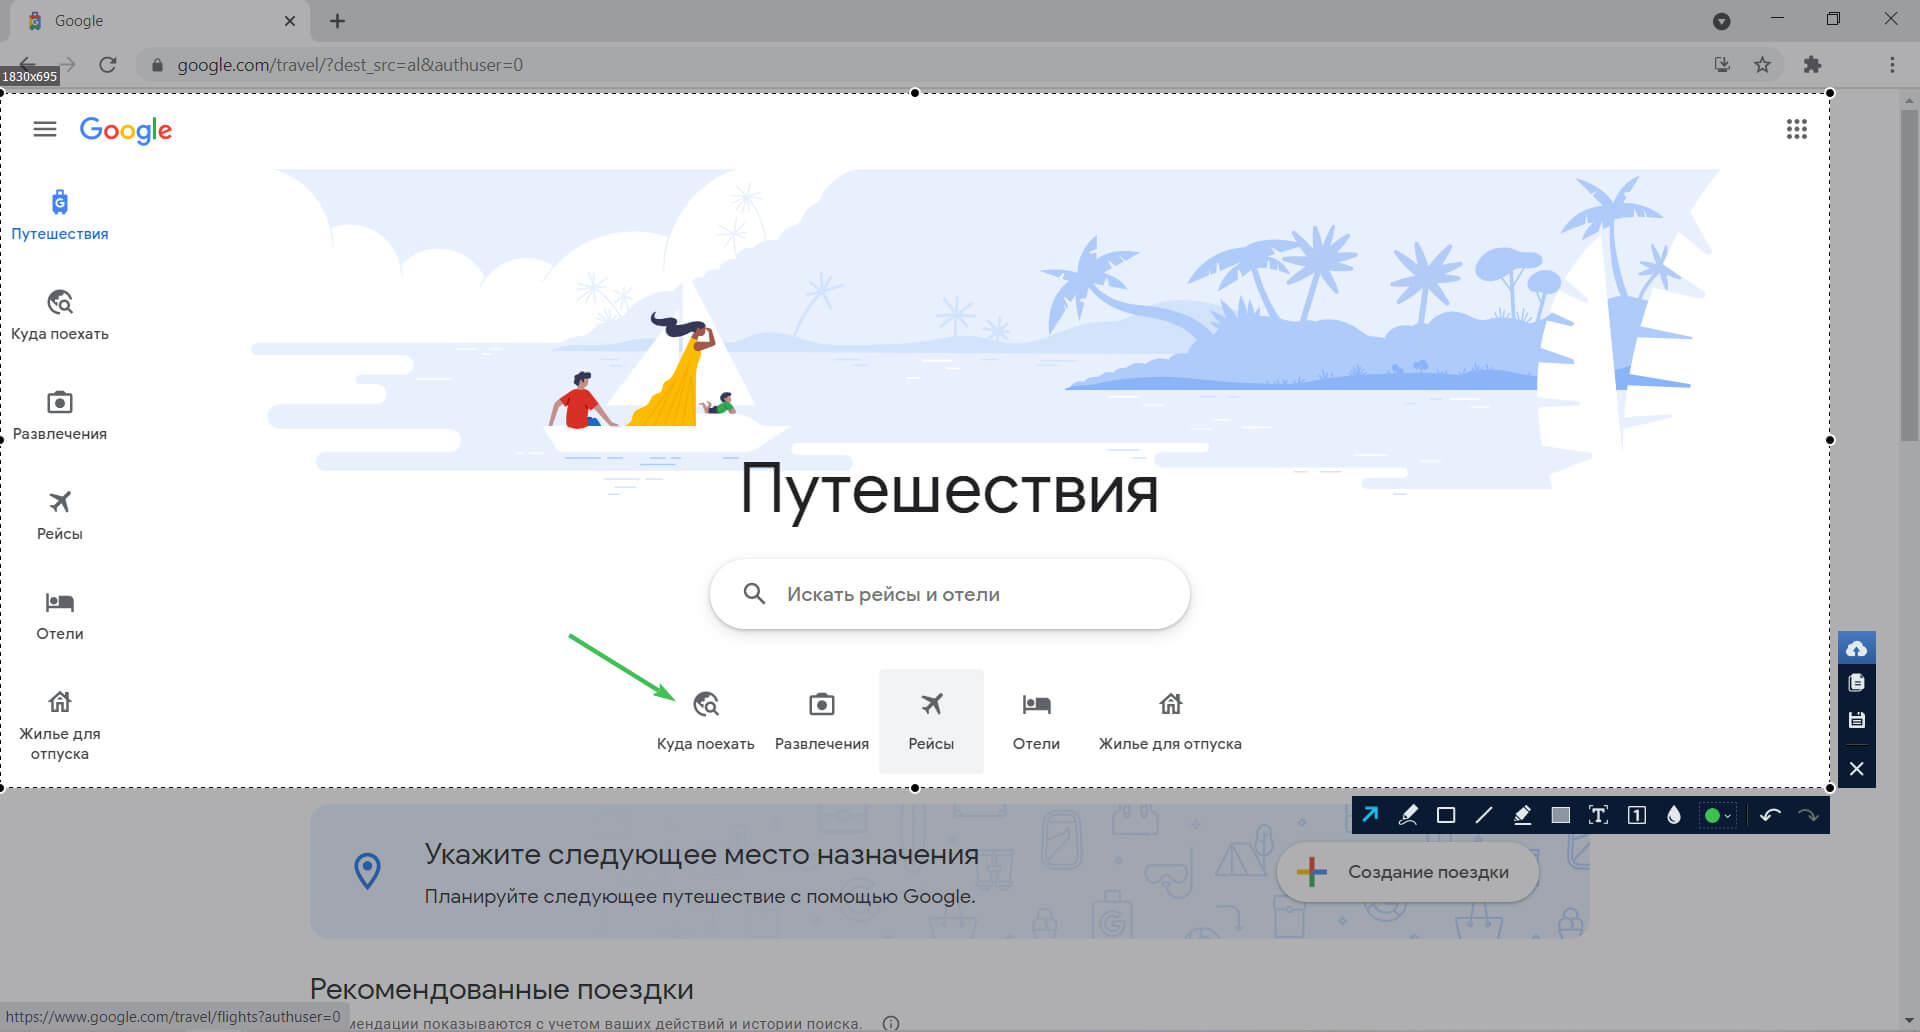The width and height of the screenshot is (1920, 1032).
Task: Save the screenshot to disk
Action: 1857,719
